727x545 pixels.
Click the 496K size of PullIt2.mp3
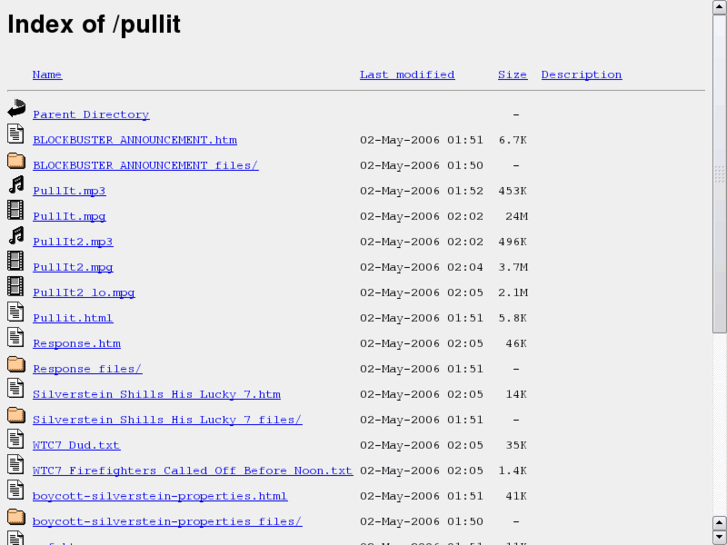pyautogui.click(x=512, y=242)
